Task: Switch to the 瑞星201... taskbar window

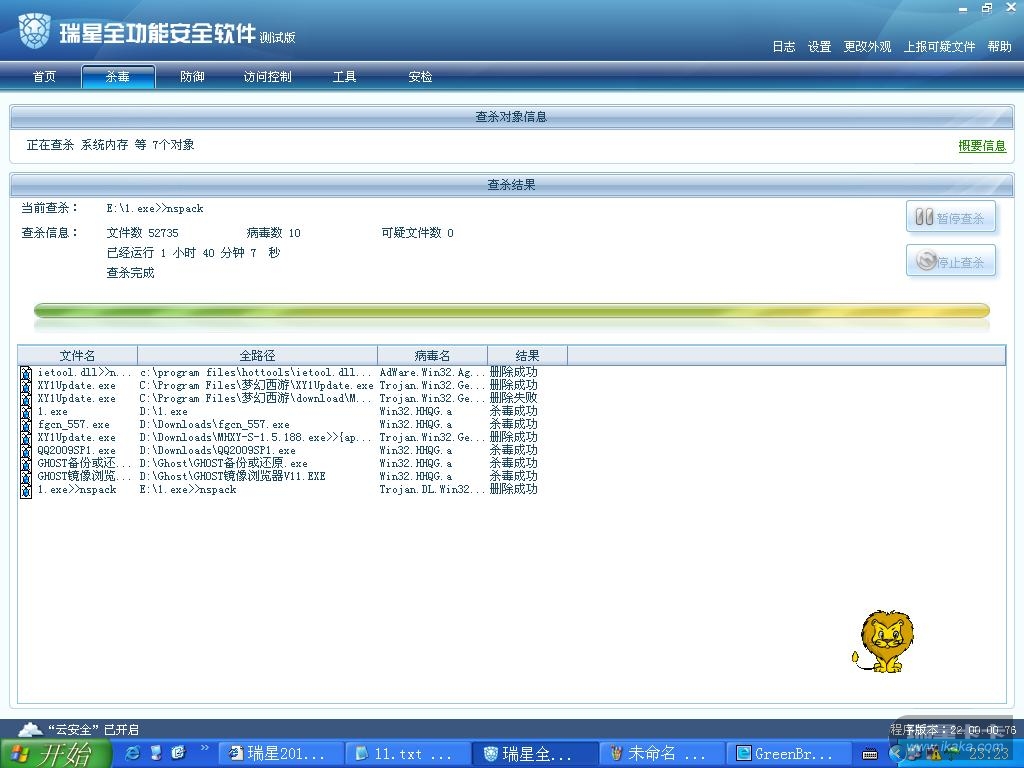Action: (281, 754)
